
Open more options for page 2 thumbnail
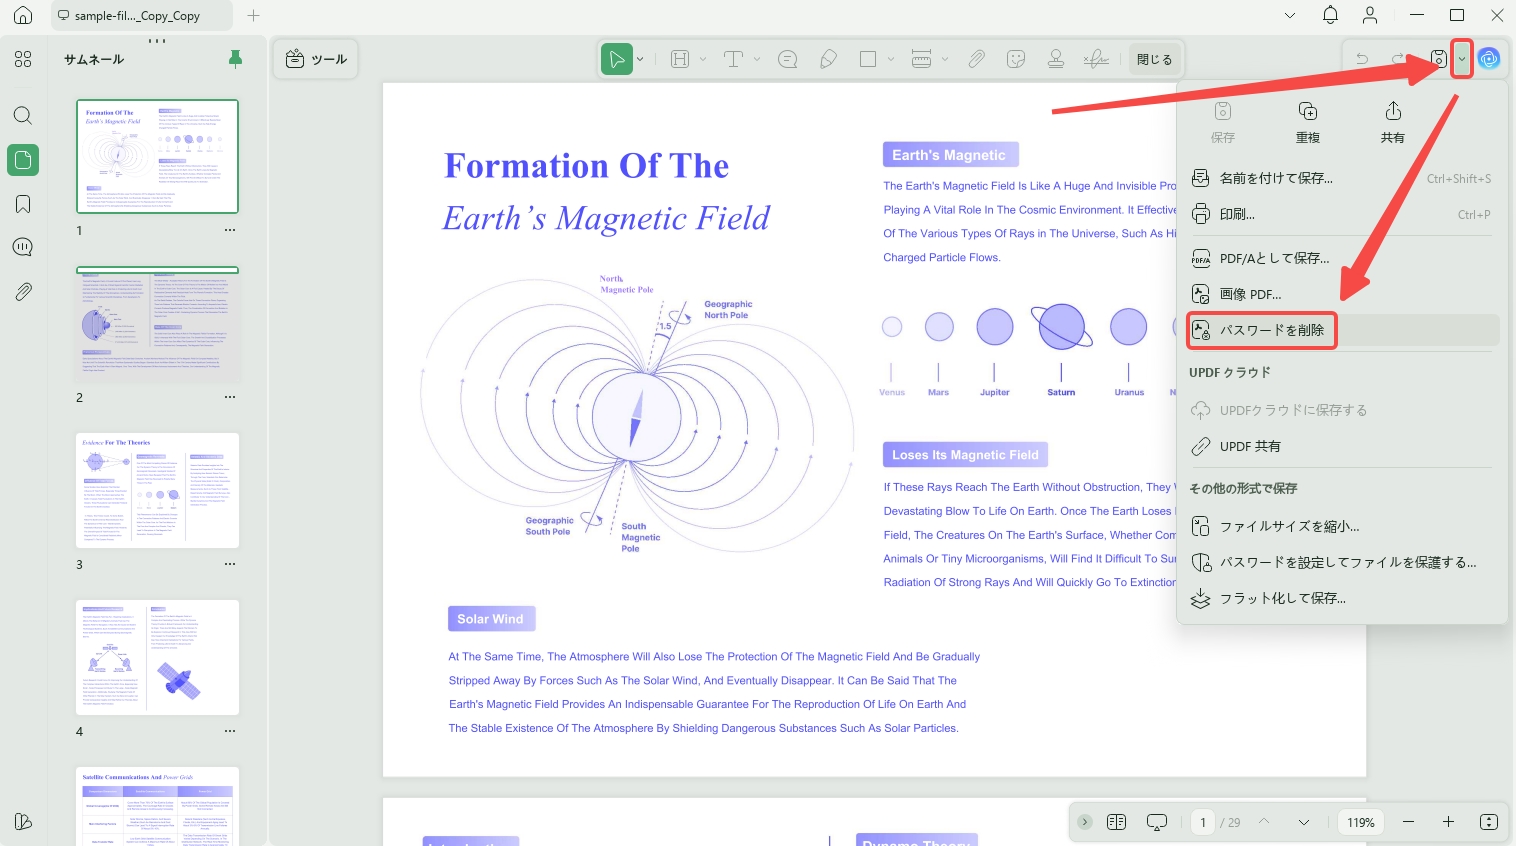click(230, 397)
